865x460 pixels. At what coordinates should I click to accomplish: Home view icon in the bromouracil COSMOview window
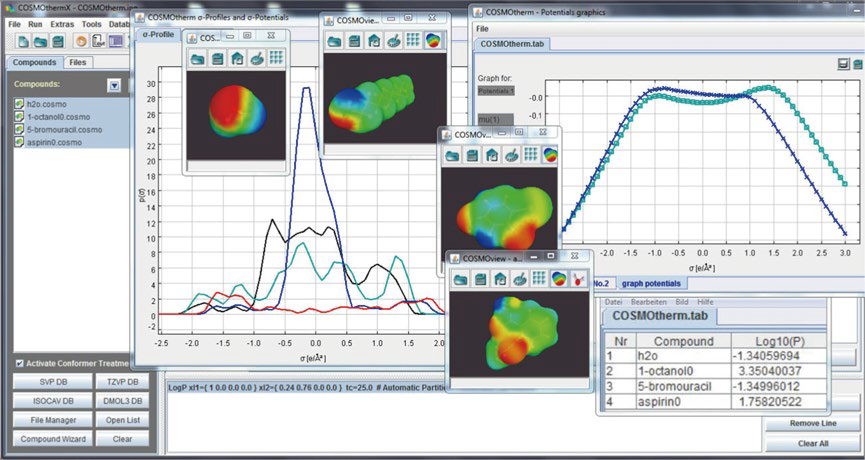click(492, 156)
